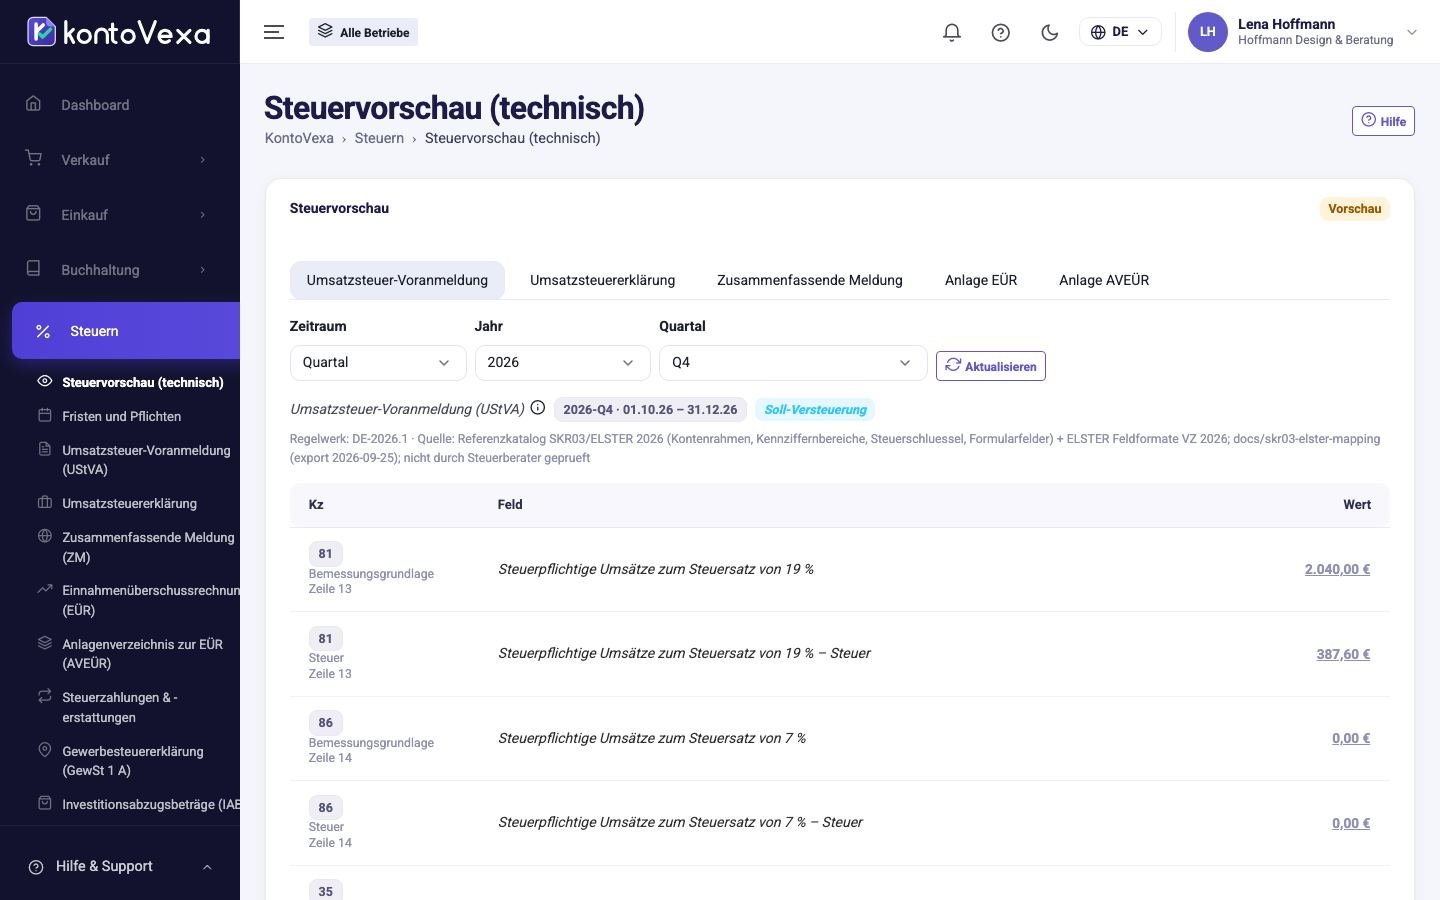
Task: Click the kontoVexa logo
Action: (119, 32)
